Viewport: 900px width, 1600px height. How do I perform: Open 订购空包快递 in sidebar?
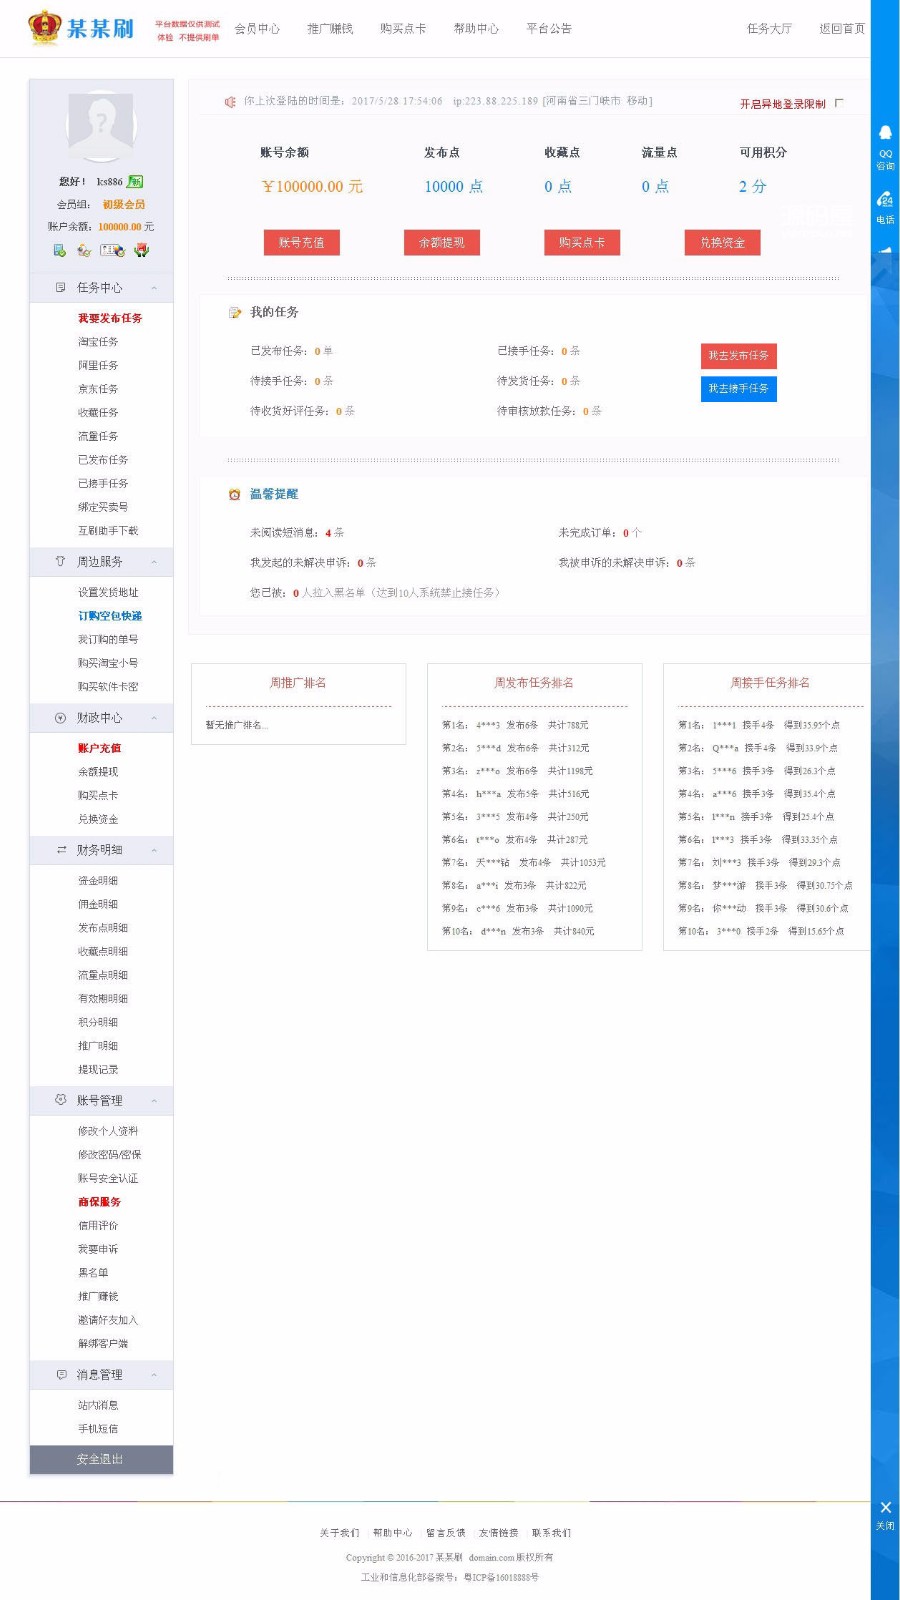110,616
